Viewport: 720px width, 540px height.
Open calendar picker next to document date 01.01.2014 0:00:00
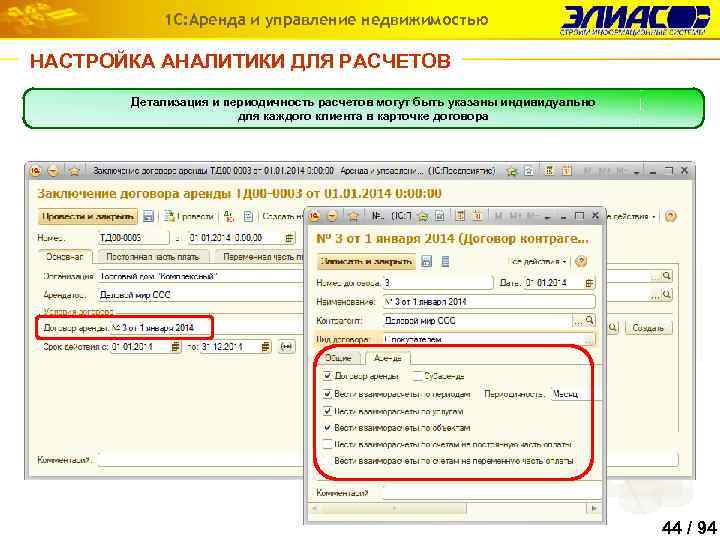[289, 238]
